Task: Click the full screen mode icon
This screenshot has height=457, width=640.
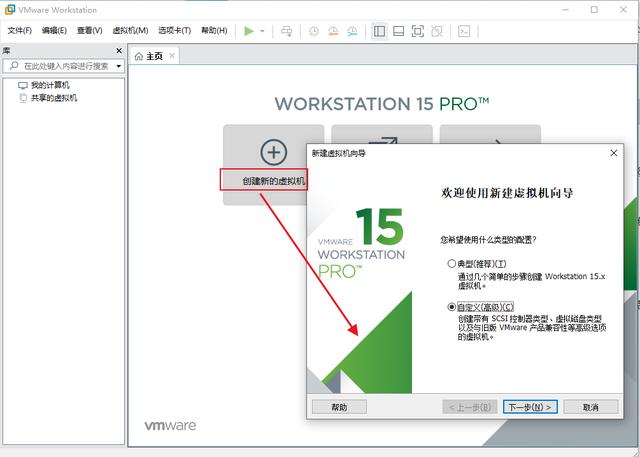Action: 418,31
